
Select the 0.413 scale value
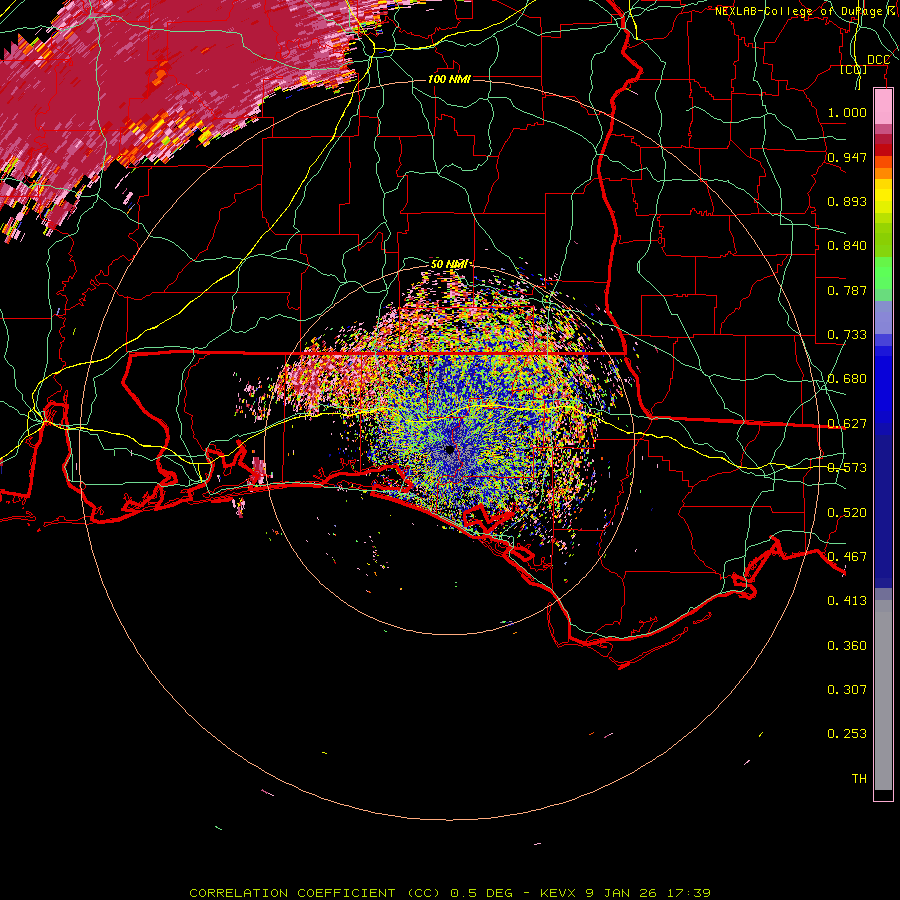pos(847,601)
